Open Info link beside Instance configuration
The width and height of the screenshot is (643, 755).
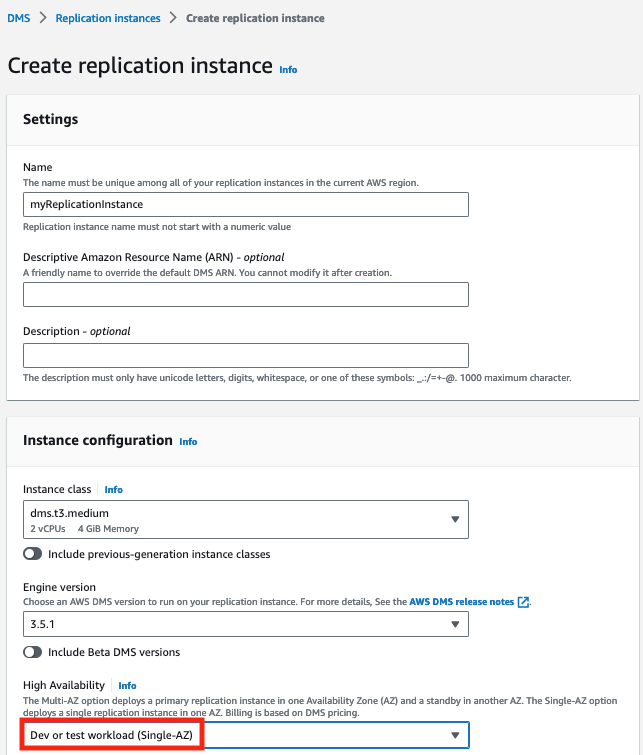tap(188, 441)
